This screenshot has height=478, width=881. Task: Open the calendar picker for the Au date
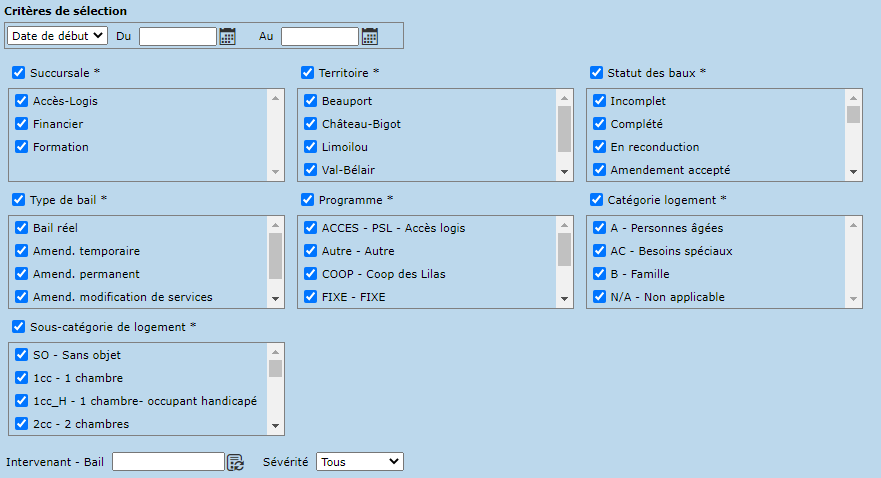point(370,37)
